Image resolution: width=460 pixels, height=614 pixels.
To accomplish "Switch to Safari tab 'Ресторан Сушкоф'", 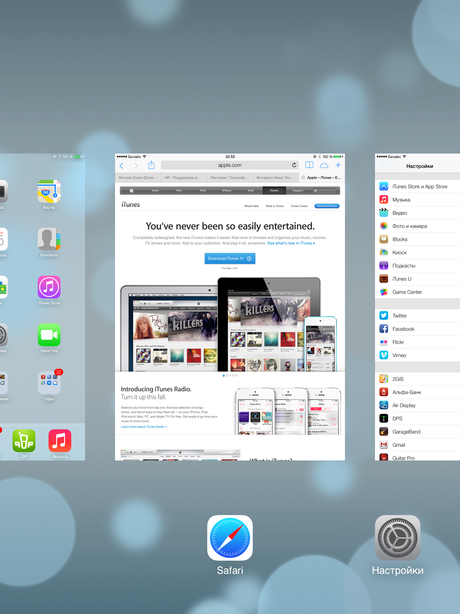I will pyautogui.click(x=229, y=177).
